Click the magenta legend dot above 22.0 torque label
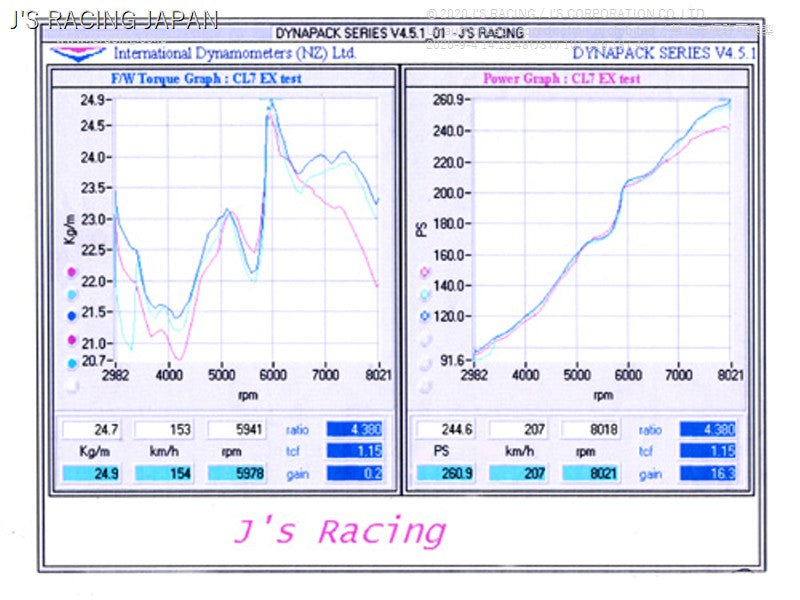800x600 pixels. (x=72, y=272)
